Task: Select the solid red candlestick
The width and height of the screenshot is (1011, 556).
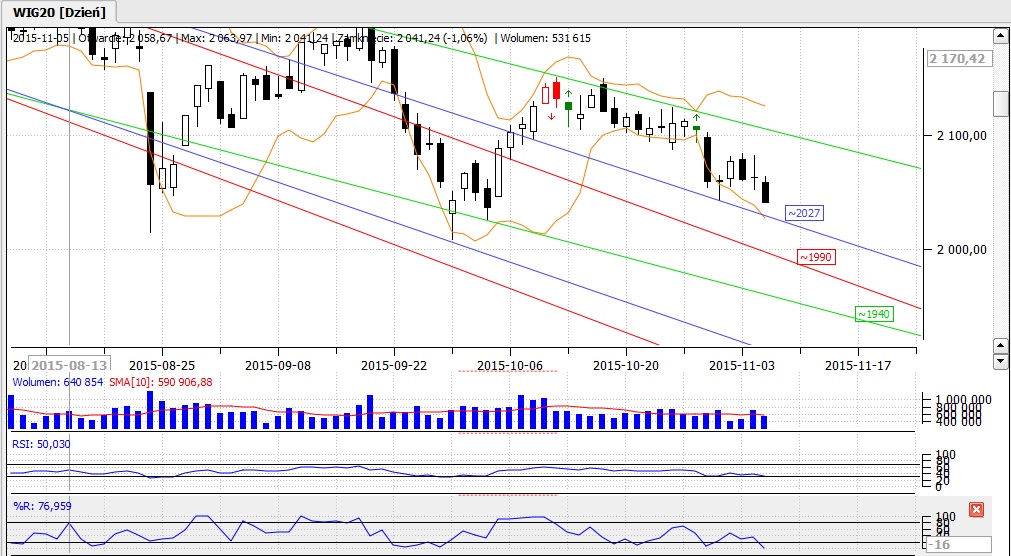Action: point(556,91)
